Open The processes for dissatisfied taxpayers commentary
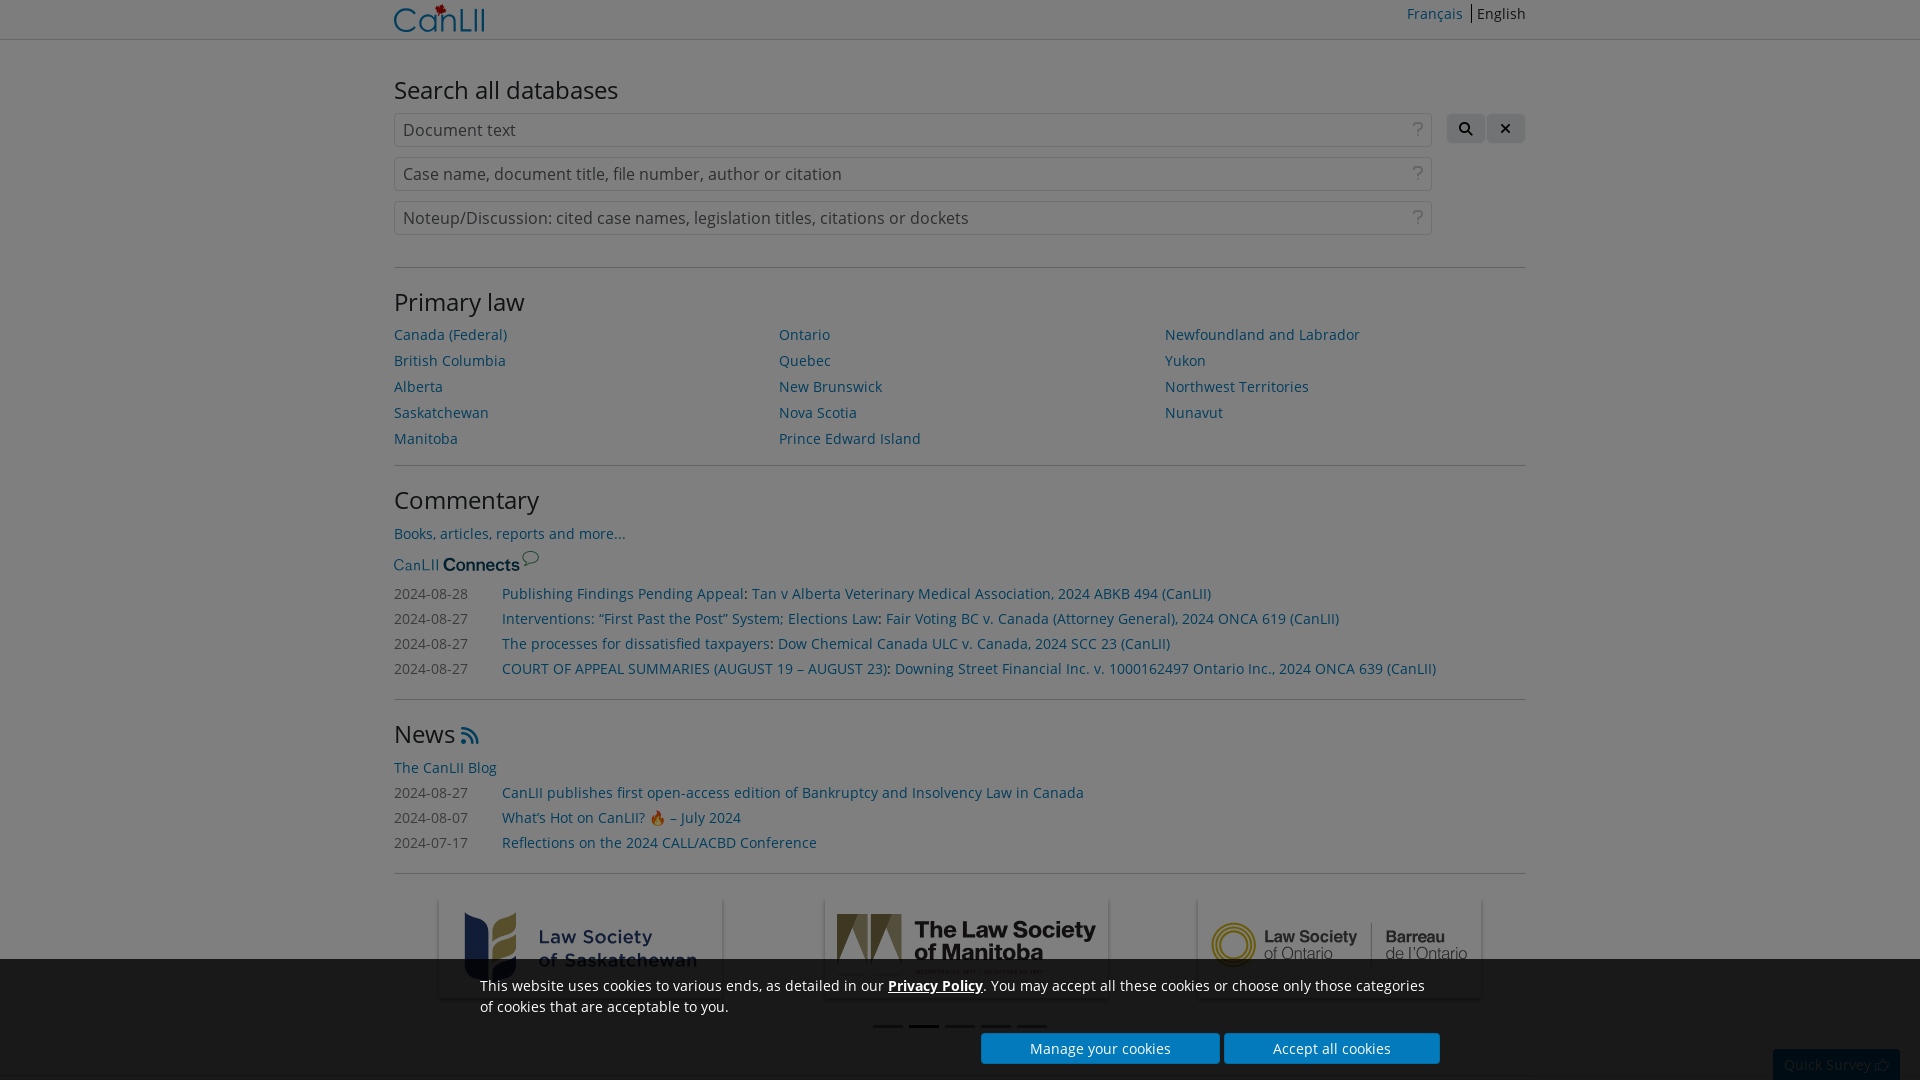This screenshot has width=1920, height=1080. (636, 644)
